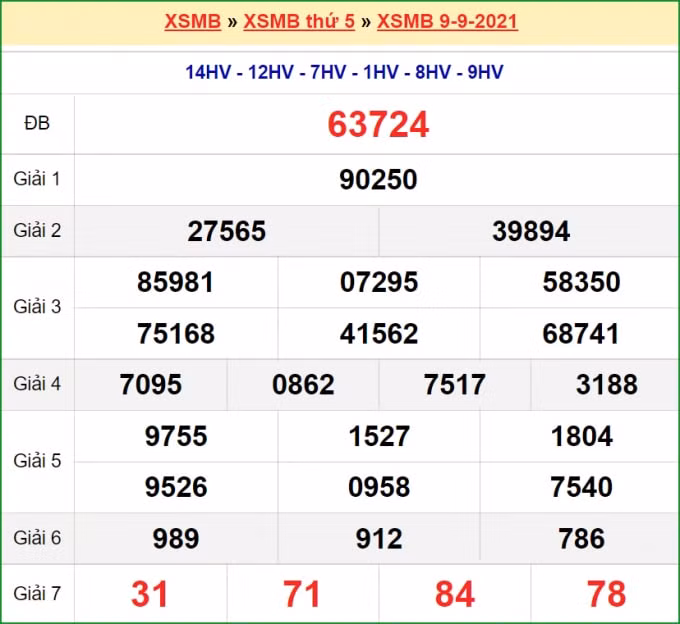Click the Giải 7 label
The image size is (680, 624).
click(37, 593)
